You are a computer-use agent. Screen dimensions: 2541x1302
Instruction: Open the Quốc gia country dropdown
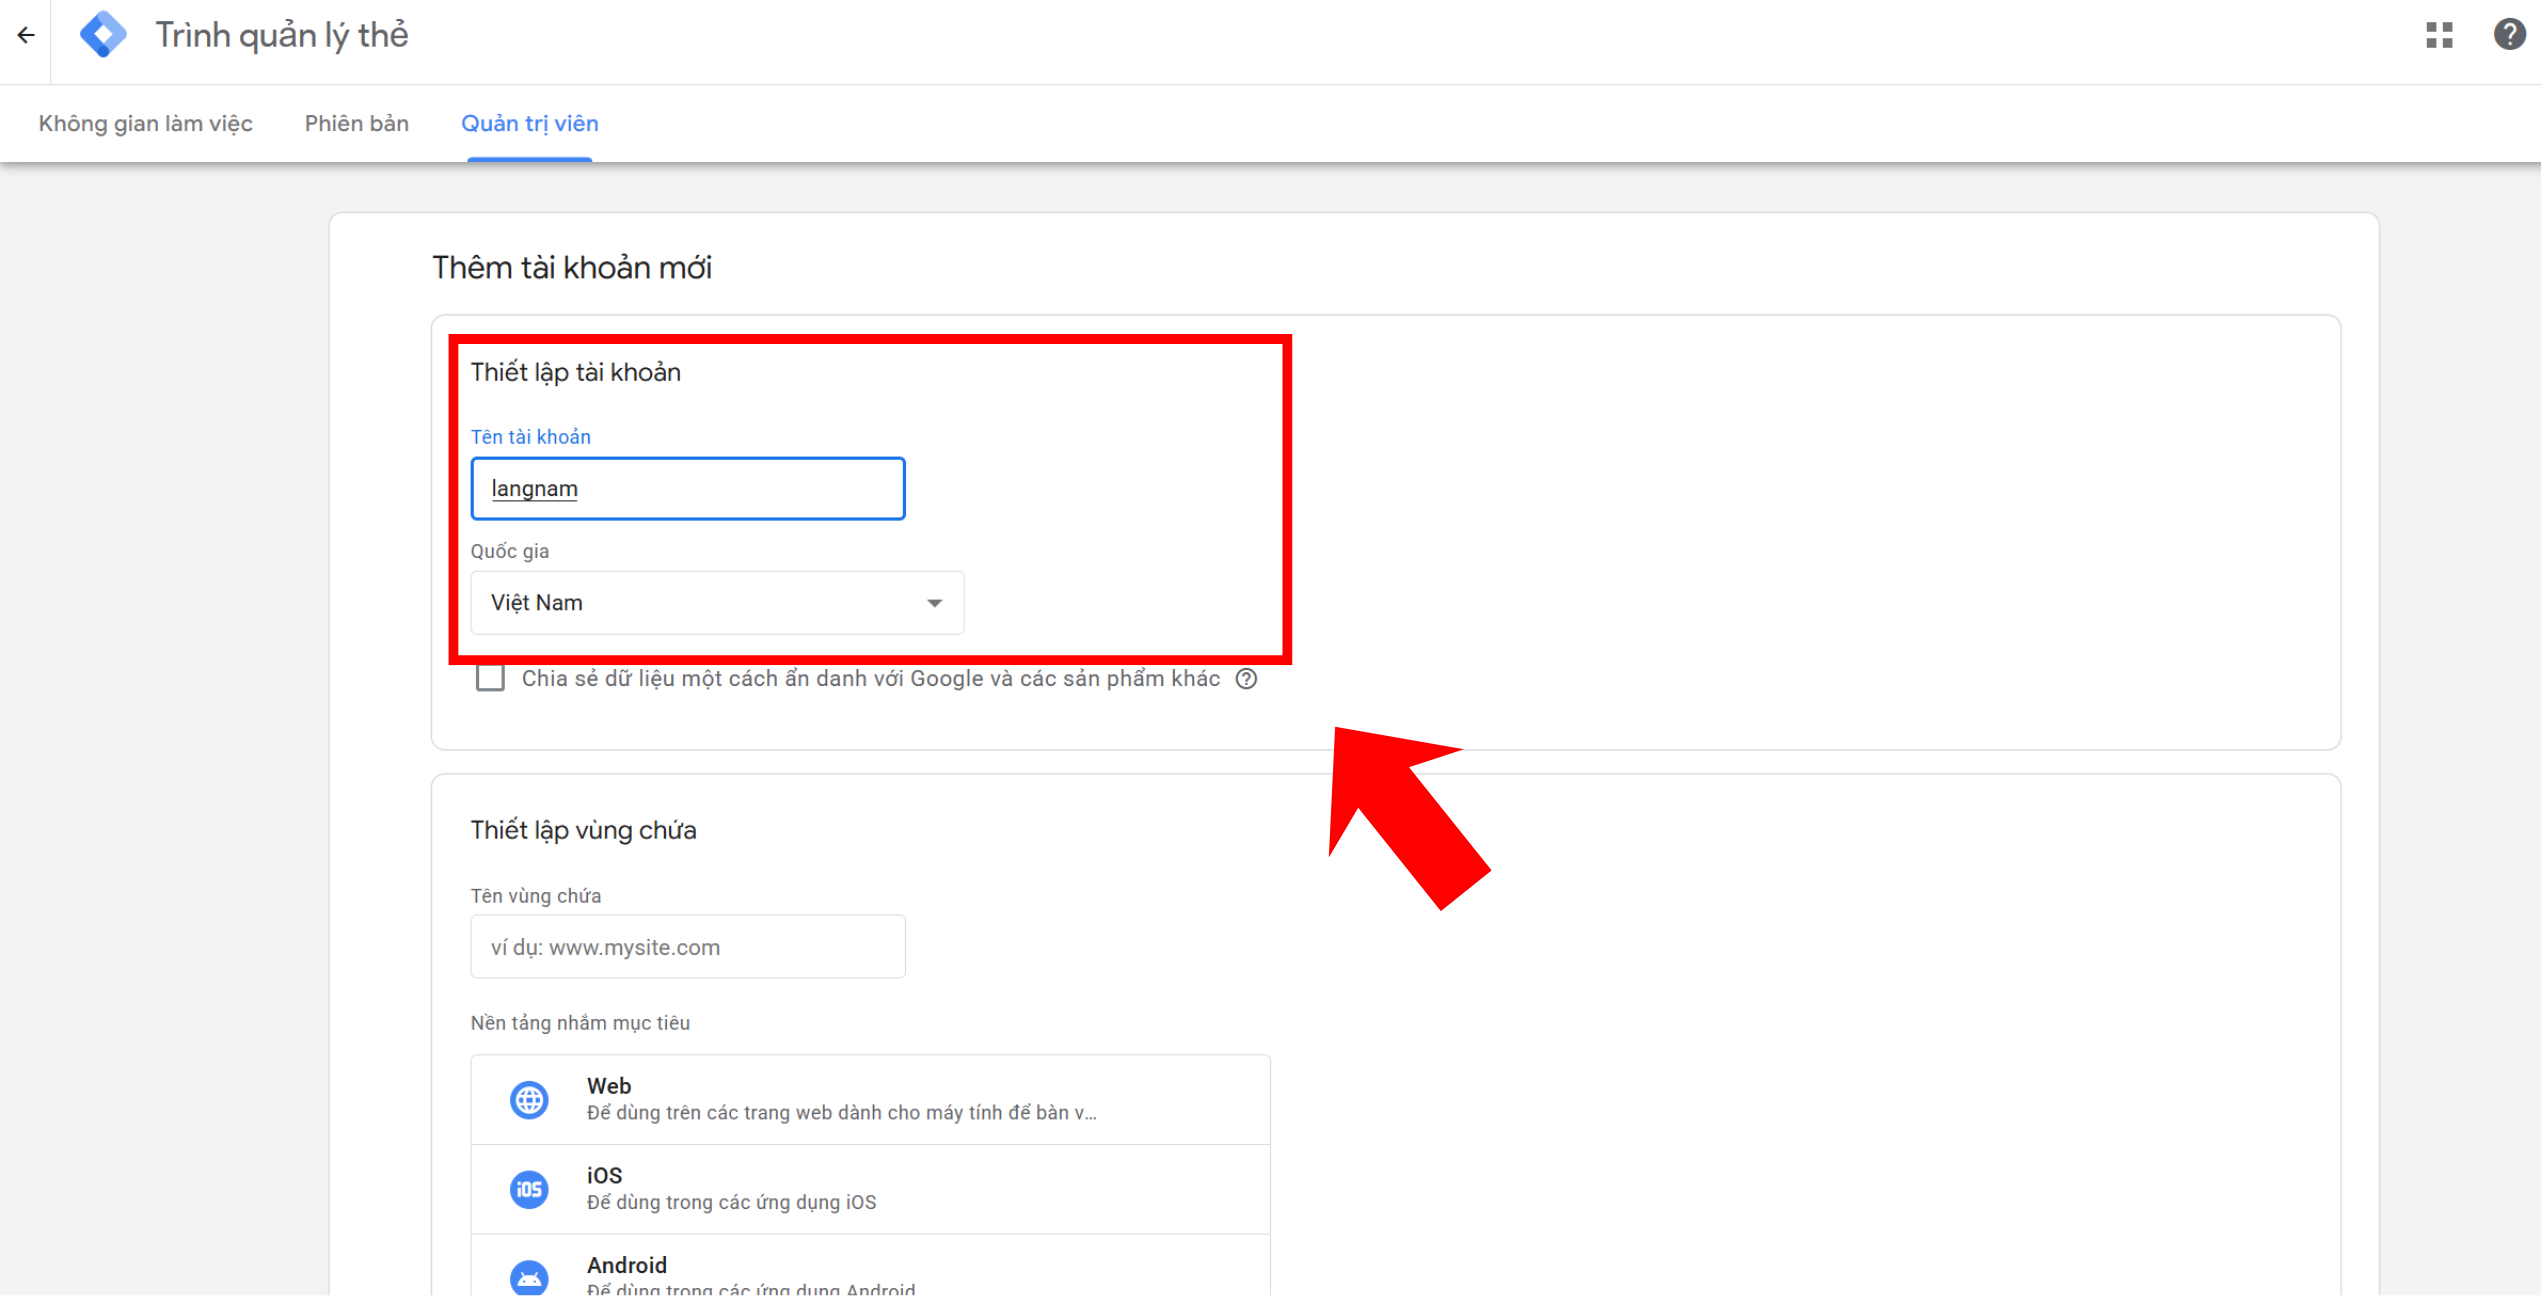pos(717,603)
